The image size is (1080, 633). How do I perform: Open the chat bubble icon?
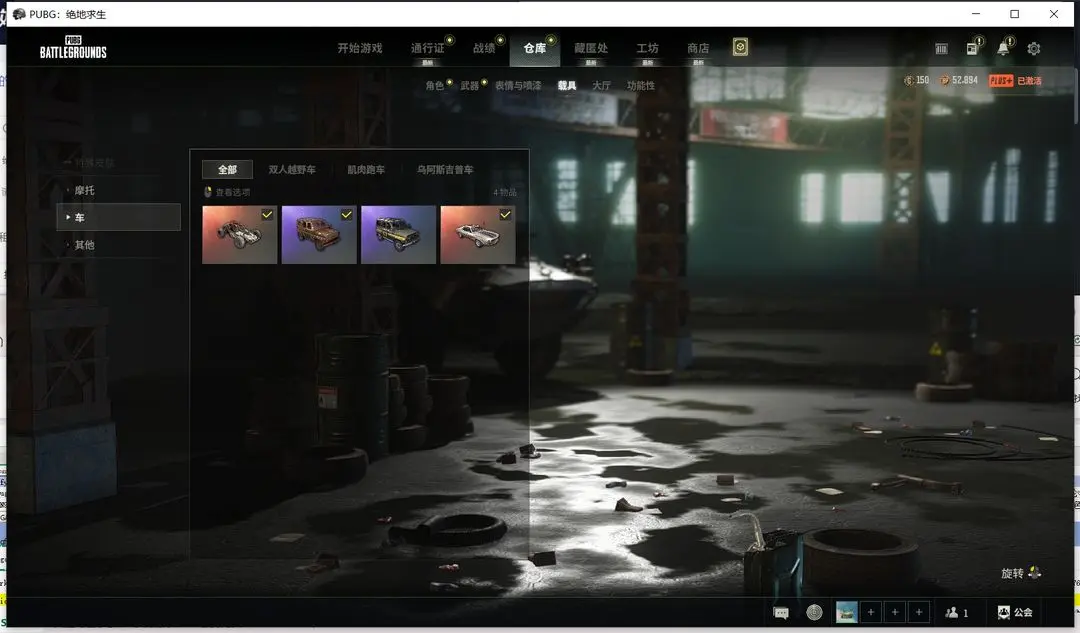781,612
